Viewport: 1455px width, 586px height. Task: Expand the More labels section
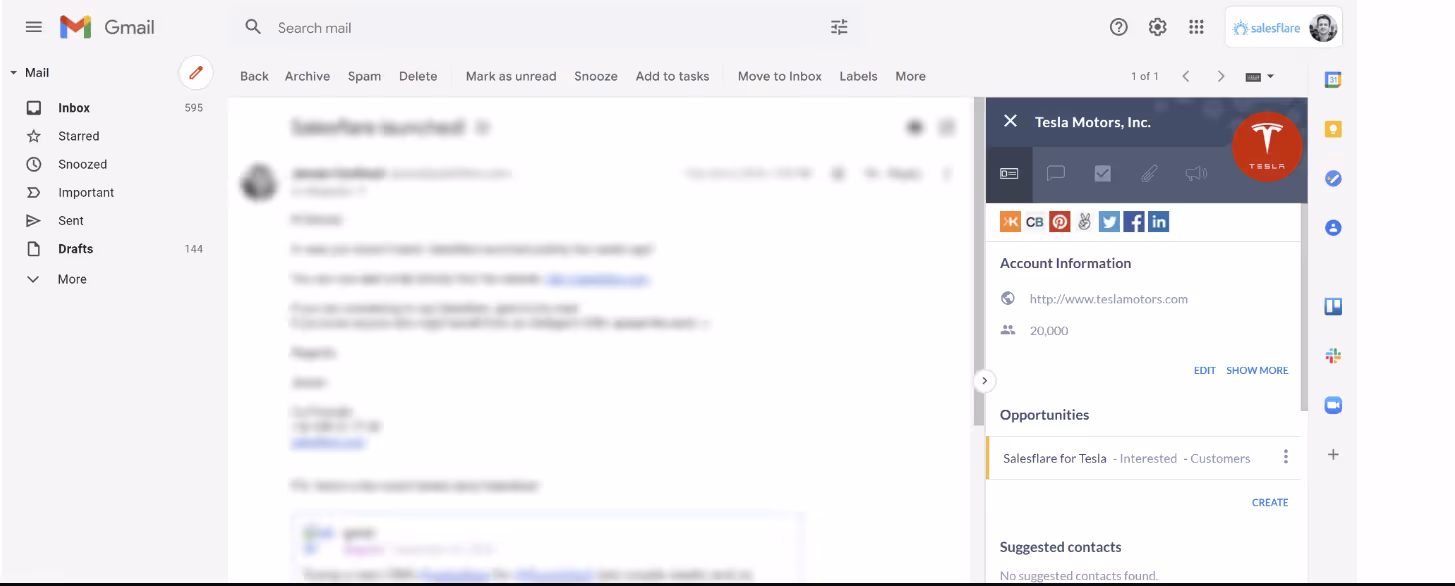tap(70, 279)
